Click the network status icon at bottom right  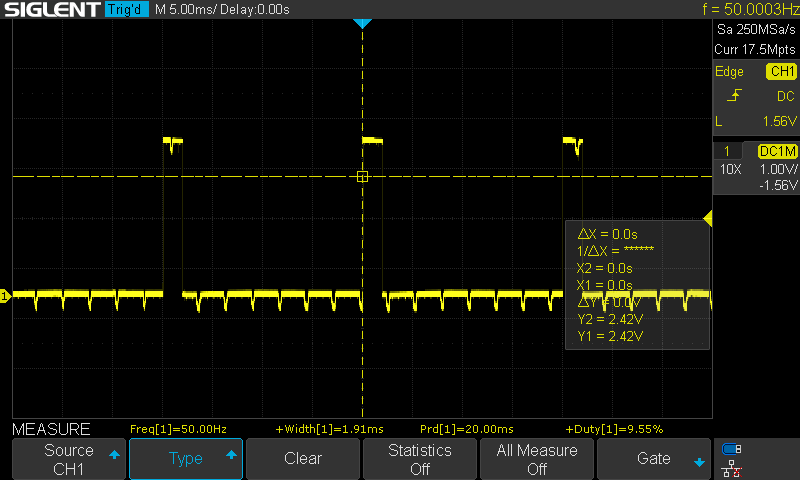click(732, 467)
